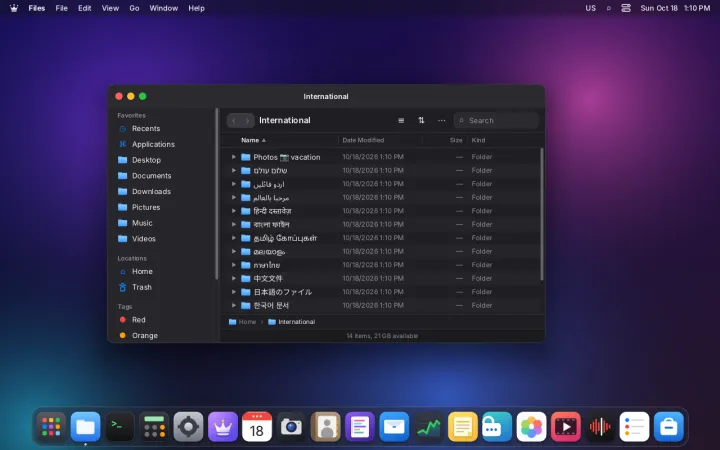Screen dimensions: 720x450
Task: Click the sidebar vertical scrollbar
Action: [x=216, y=193]
